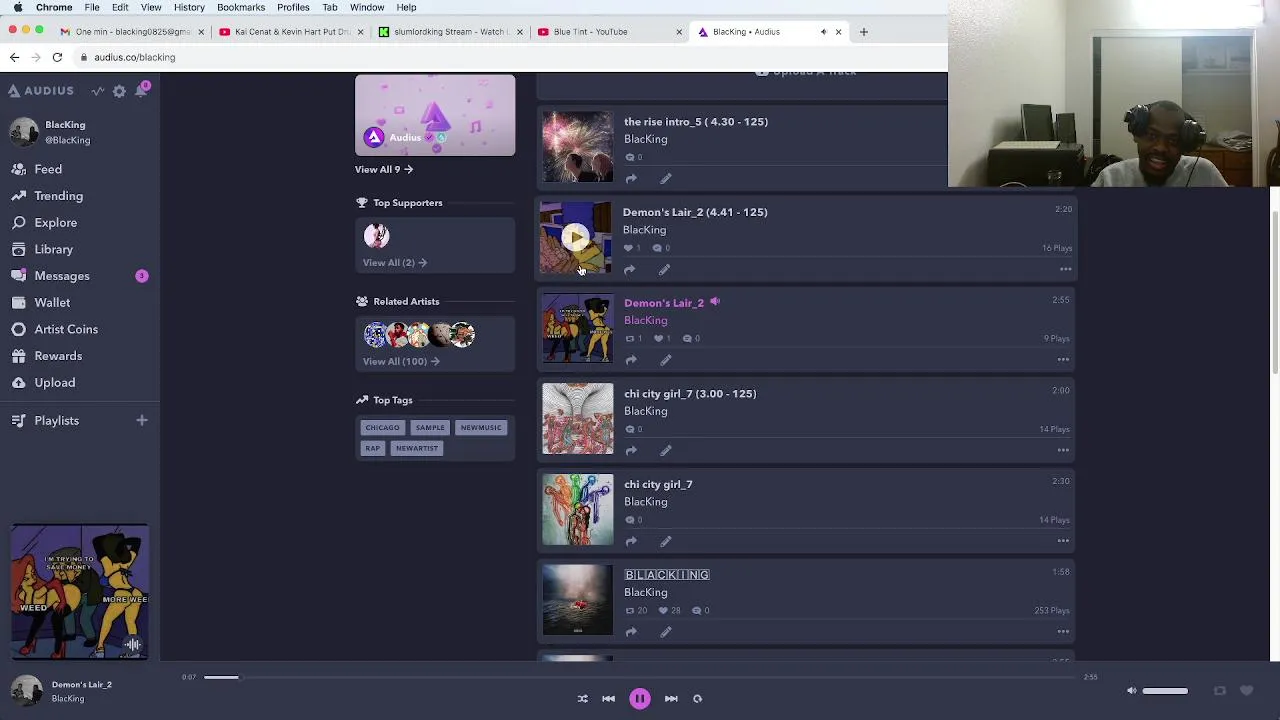Open comments on Demon's Lair_2 (4.41 - 125)
Image resolution: width=1280 pixels, height=720 pixels.
[x=661, y=248]
